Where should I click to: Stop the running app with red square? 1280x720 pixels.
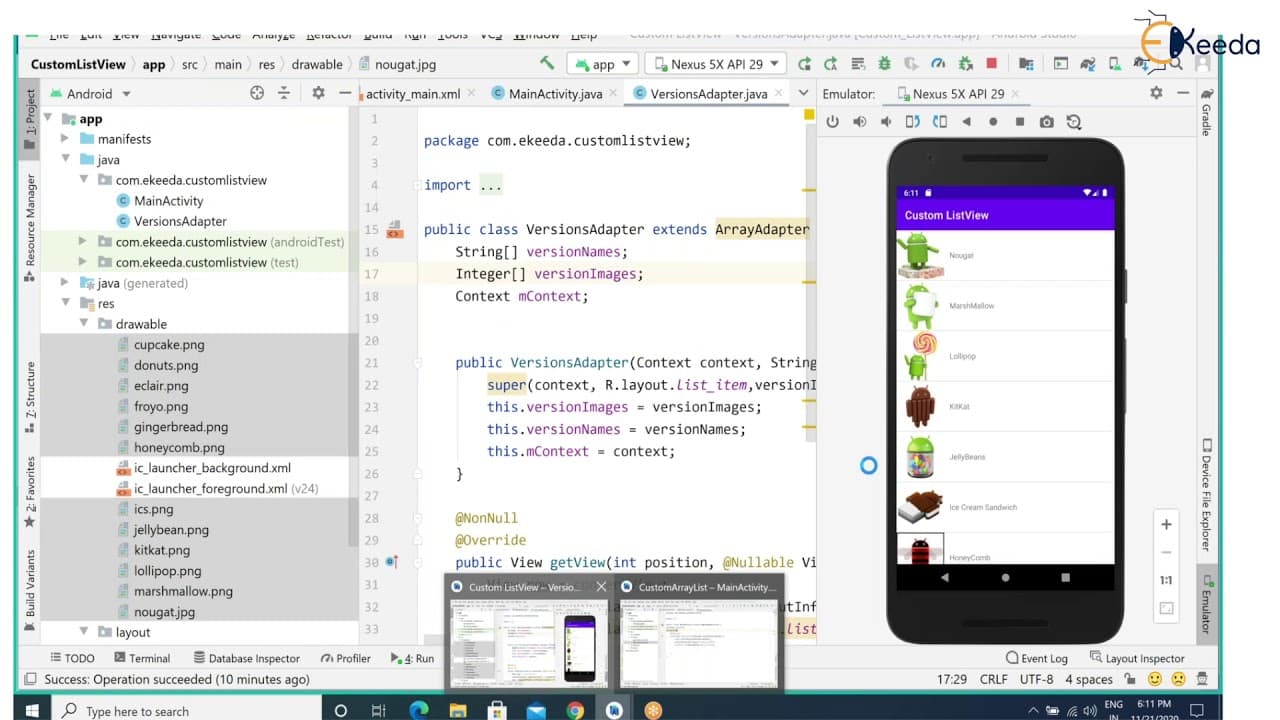pos(991,64)
